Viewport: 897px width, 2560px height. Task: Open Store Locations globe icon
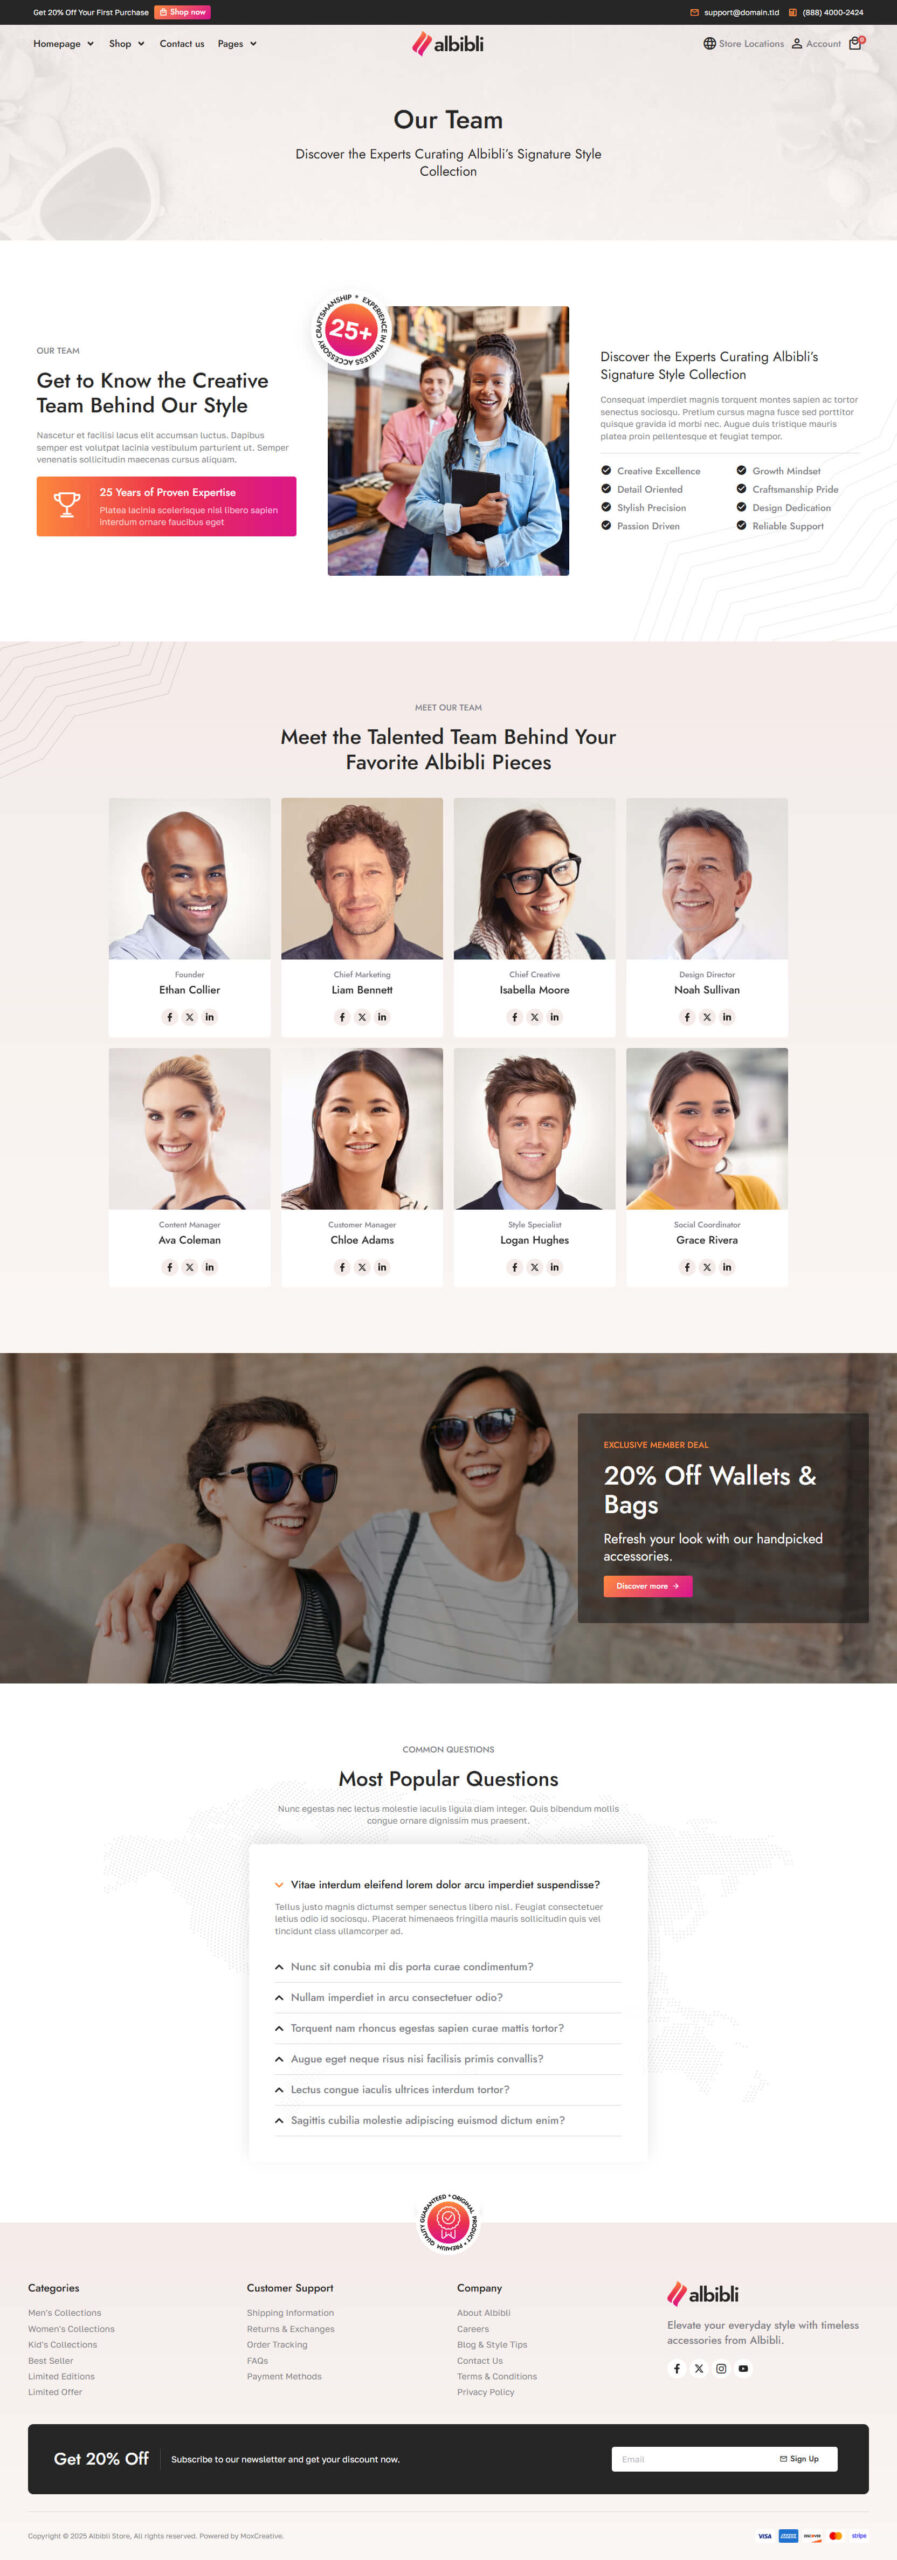(x=709, y=44)
